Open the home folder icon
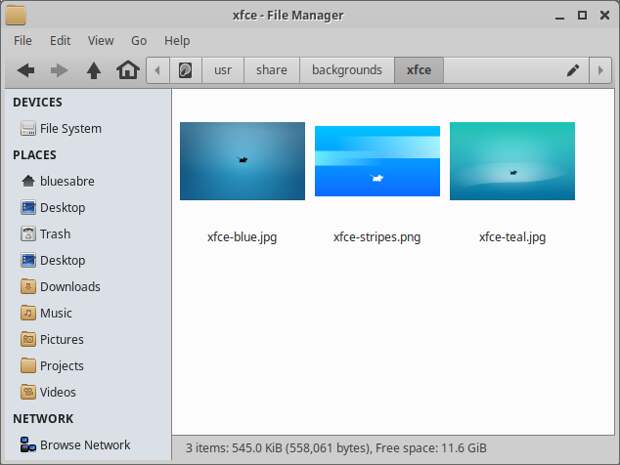This screenshot has width=620, height=465. (128, 70)
